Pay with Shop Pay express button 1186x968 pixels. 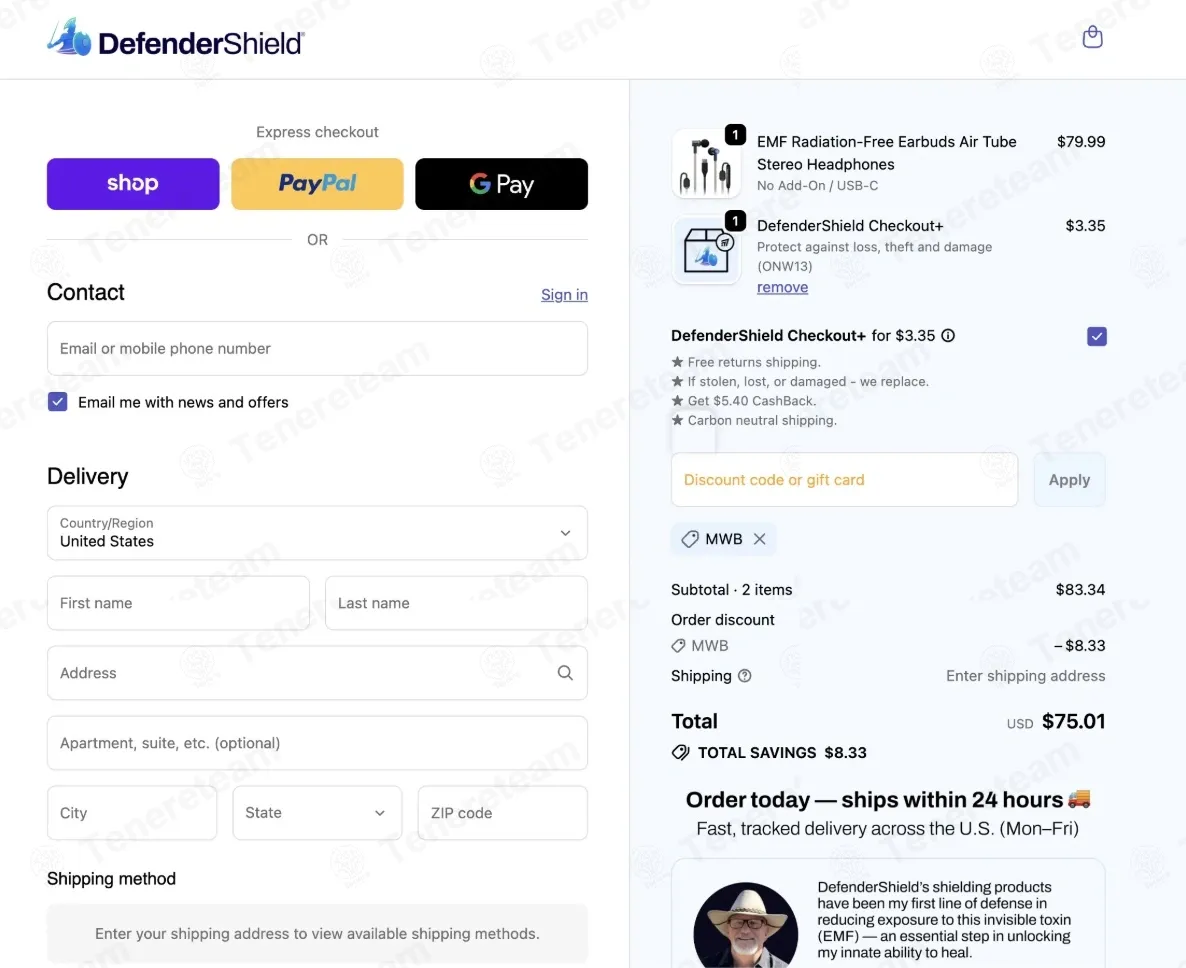pyautogui.click(x=133, y=184)
